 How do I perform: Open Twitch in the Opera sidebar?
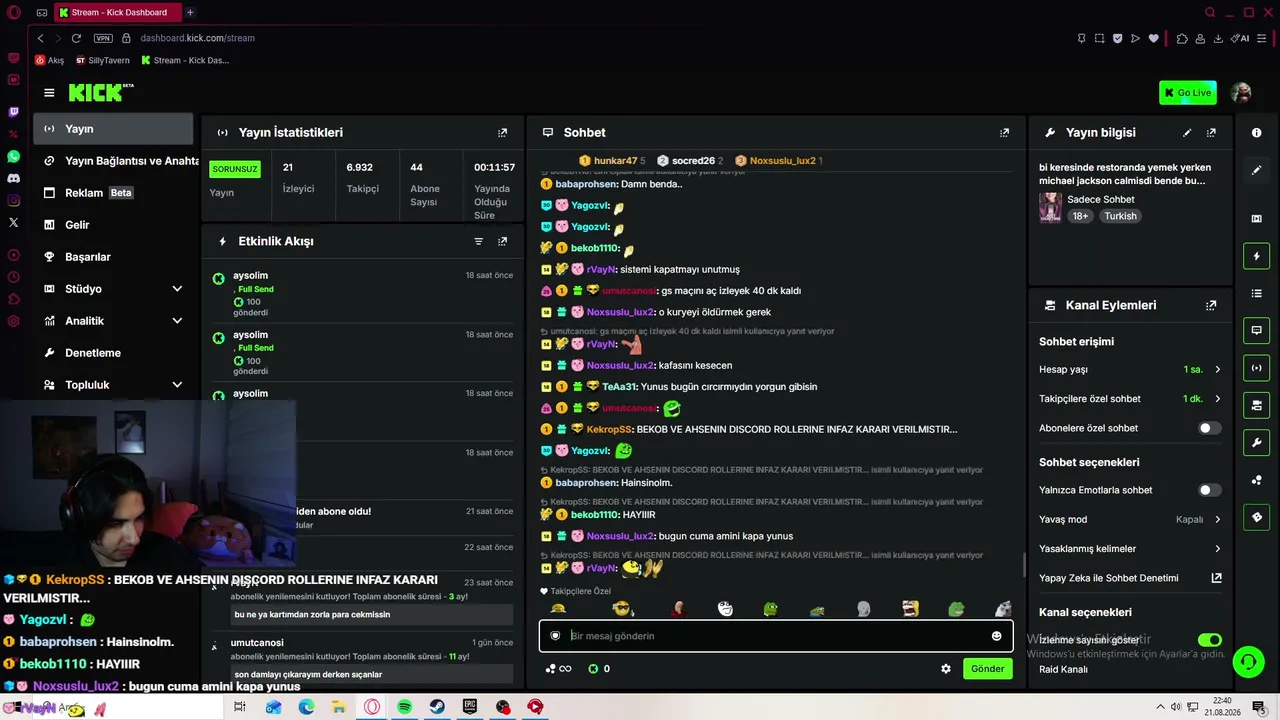(13, 112)
